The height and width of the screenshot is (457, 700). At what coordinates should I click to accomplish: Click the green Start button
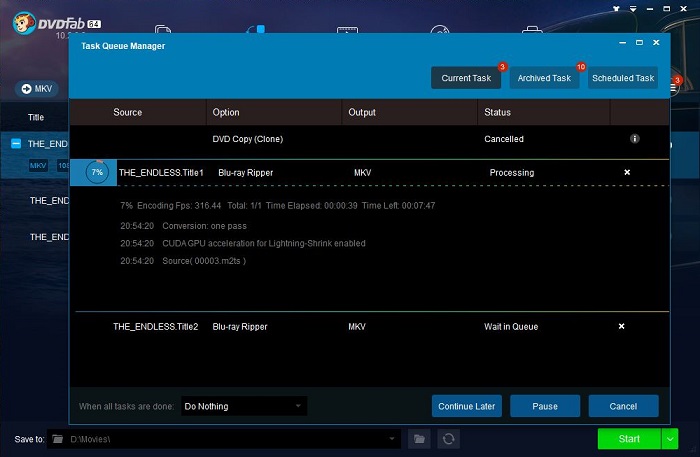tap(629, 439)
